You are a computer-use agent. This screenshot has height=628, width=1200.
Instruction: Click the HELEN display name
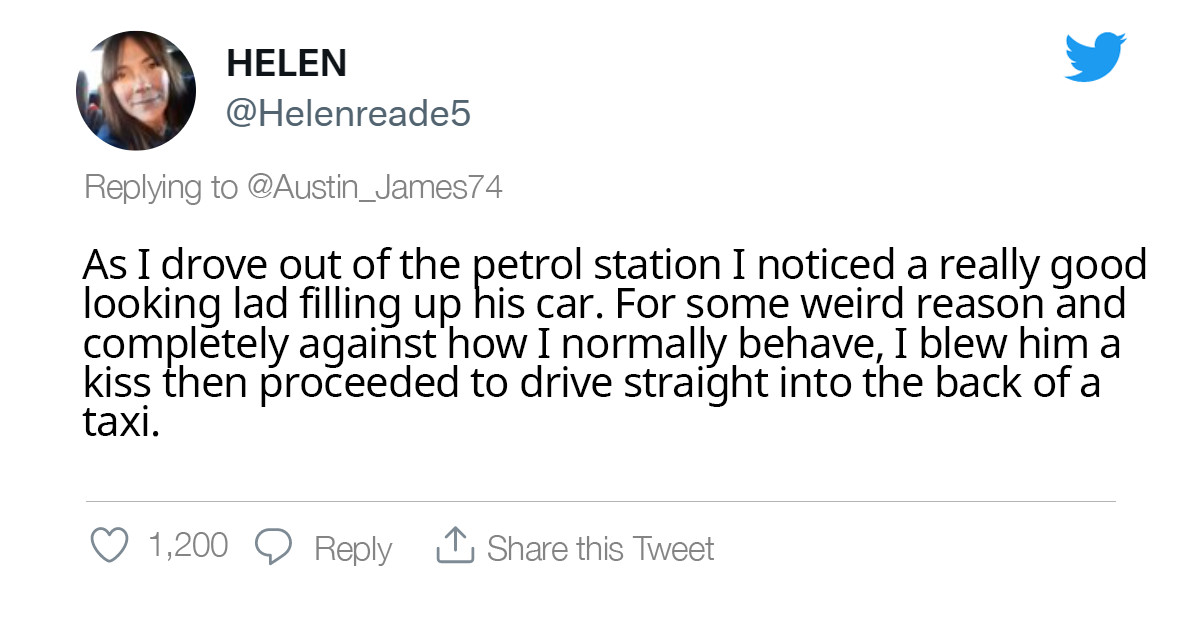[x=286, y=63]
